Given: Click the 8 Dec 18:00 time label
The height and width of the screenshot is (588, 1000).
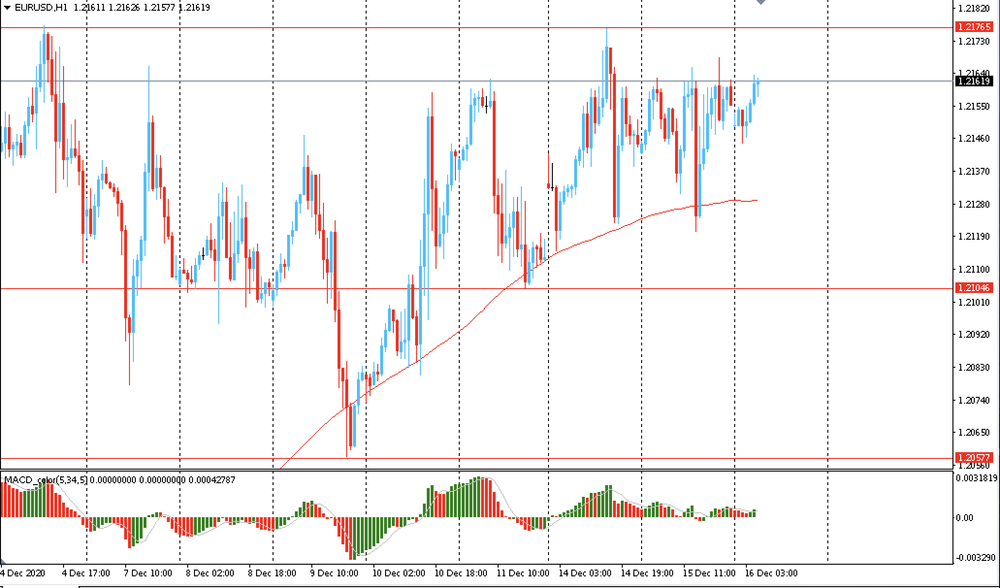Looking at the screenshot, I should pos(272,573).
